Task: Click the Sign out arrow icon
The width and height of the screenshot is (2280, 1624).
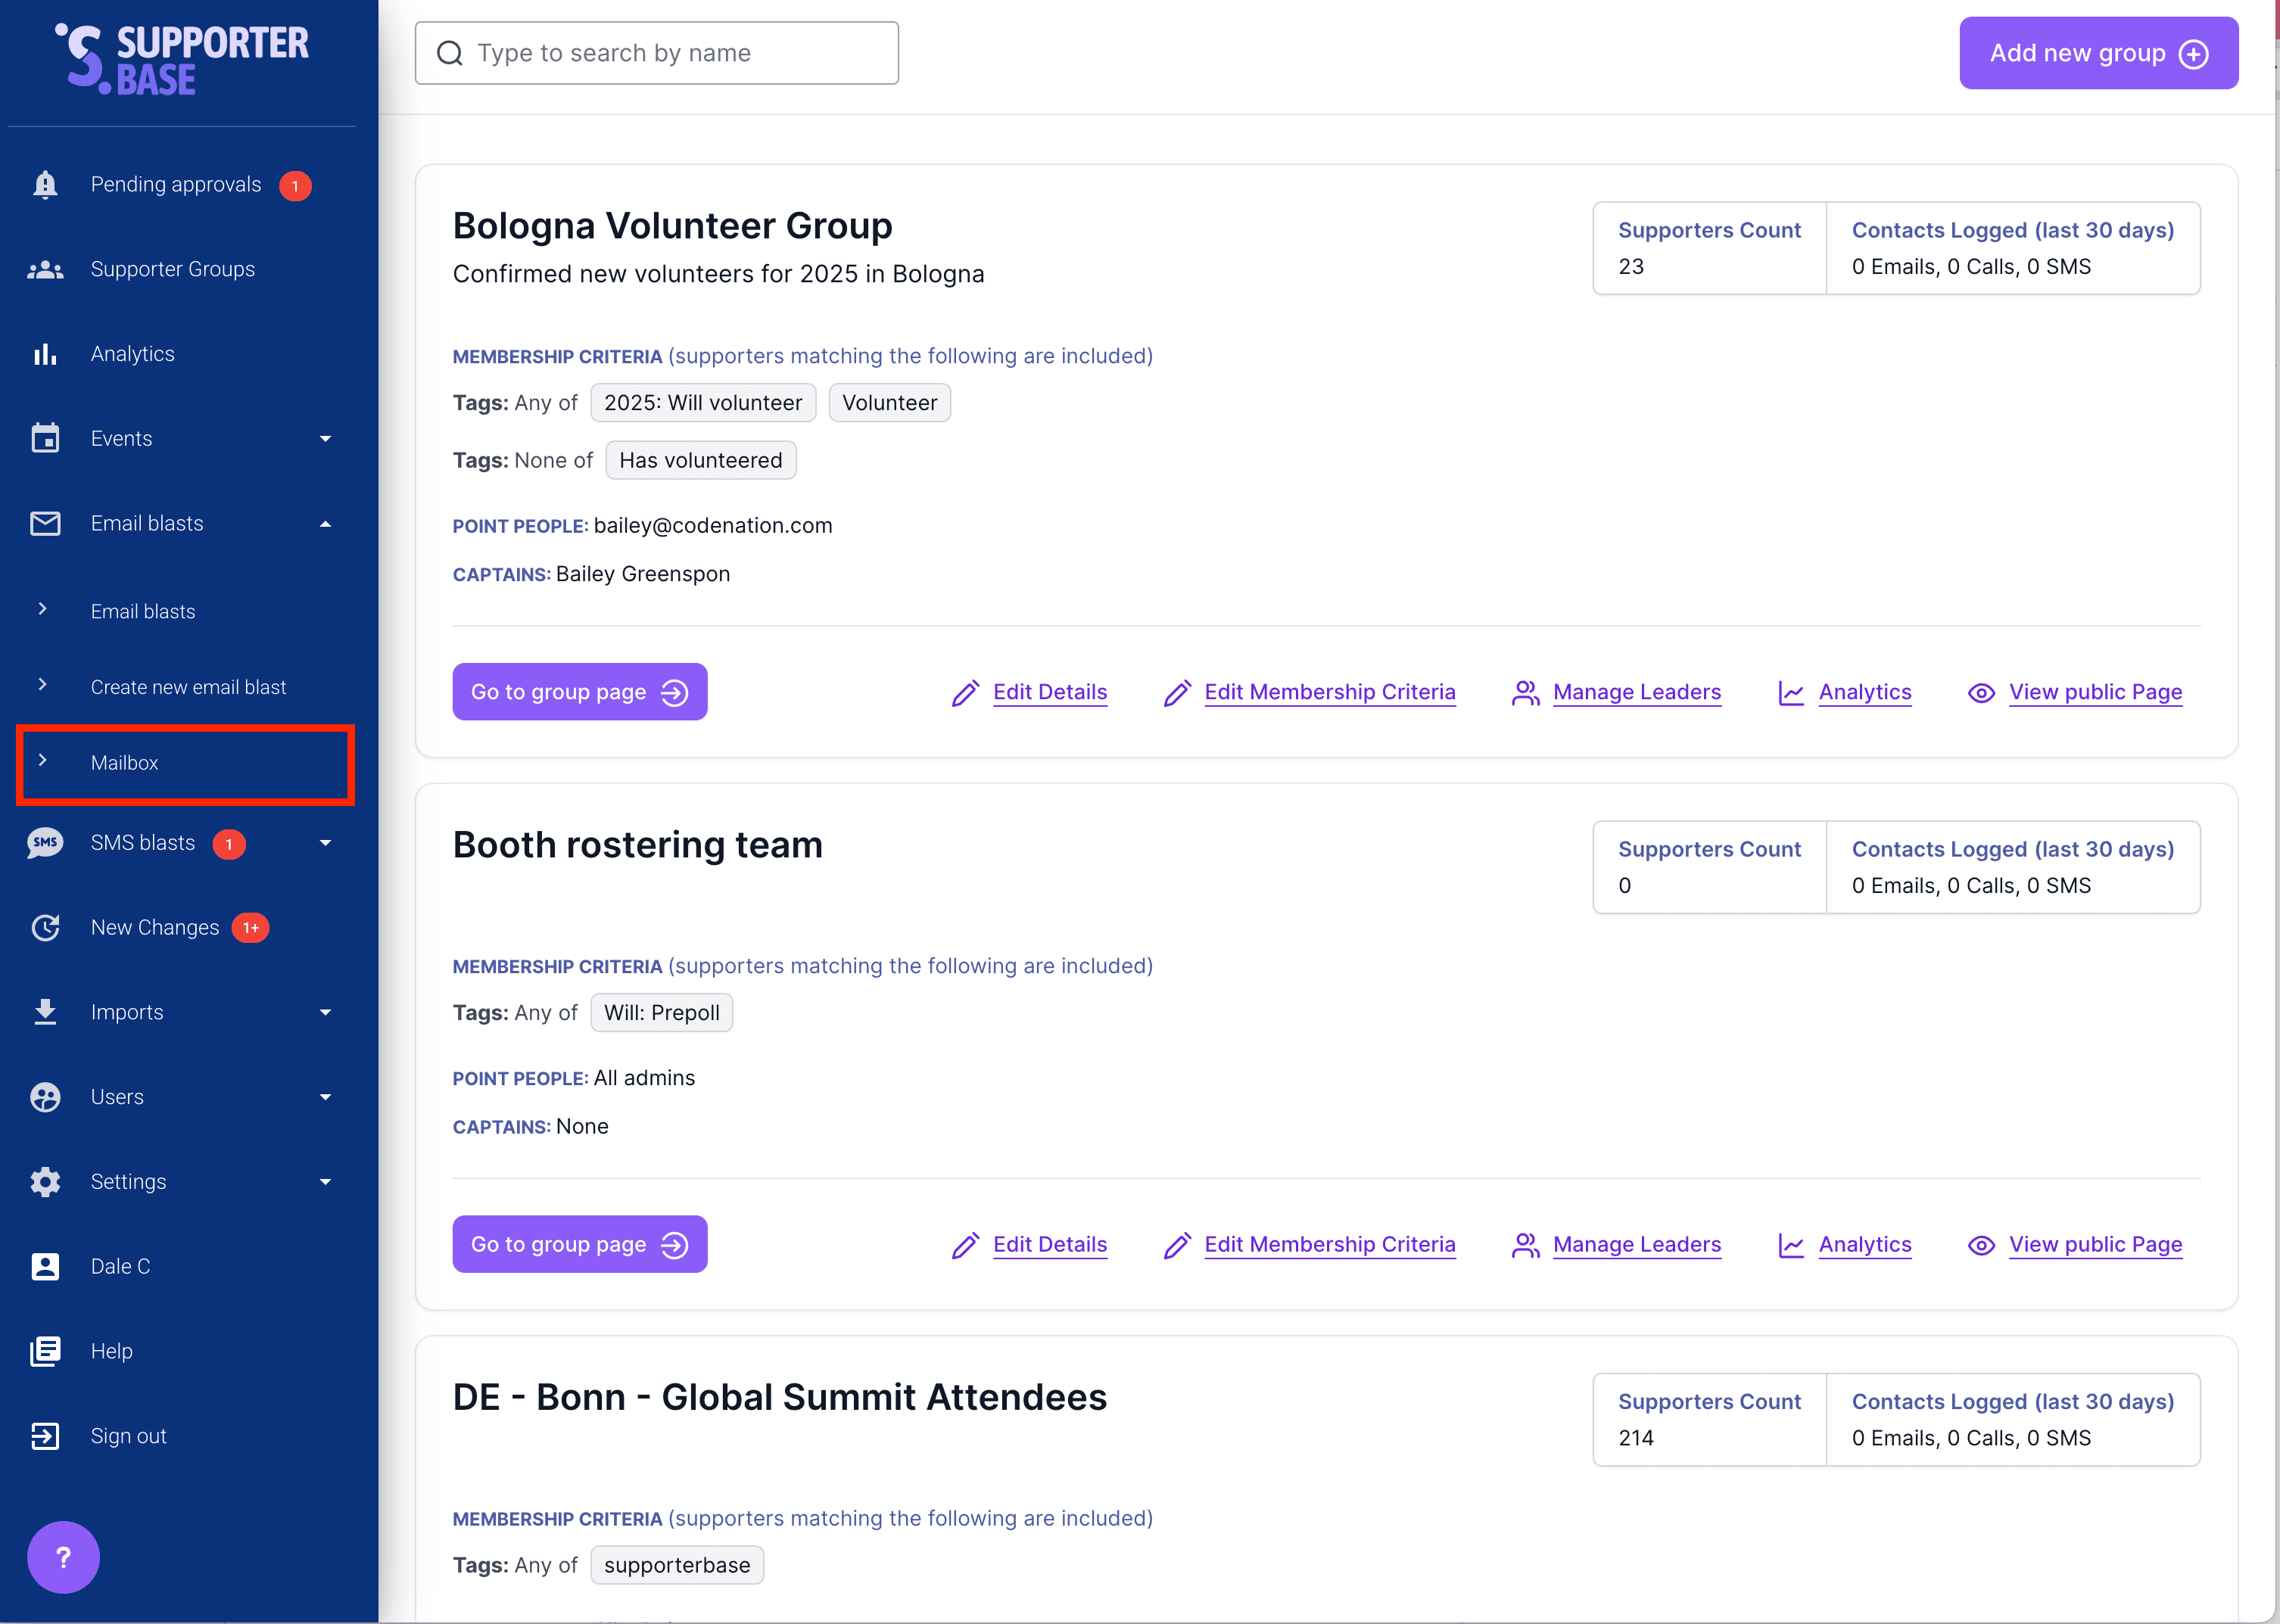Action: click(45, 1436)
